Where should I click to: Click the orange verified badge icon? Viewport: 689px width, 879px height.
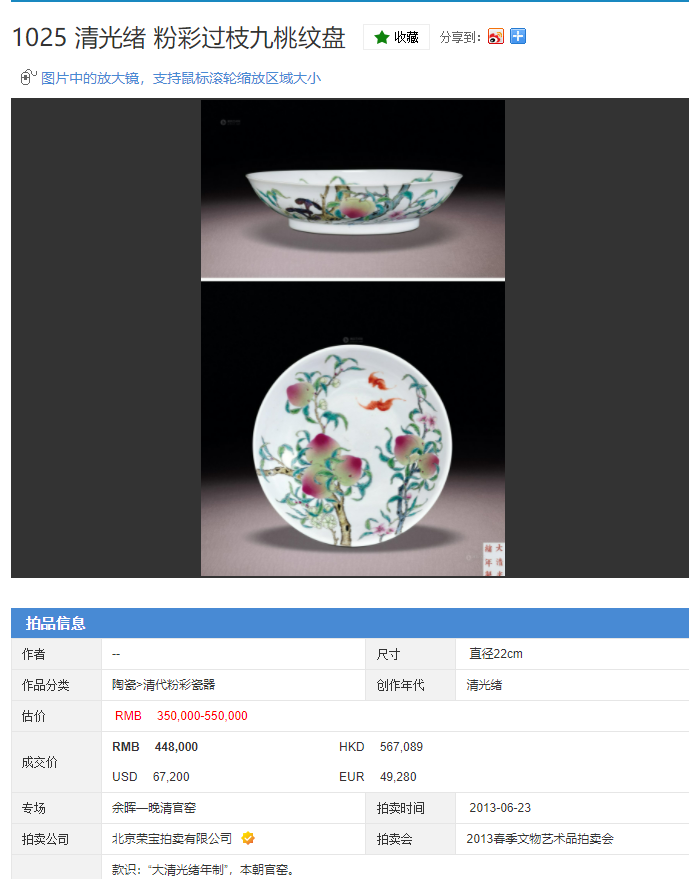pos(248,838)
